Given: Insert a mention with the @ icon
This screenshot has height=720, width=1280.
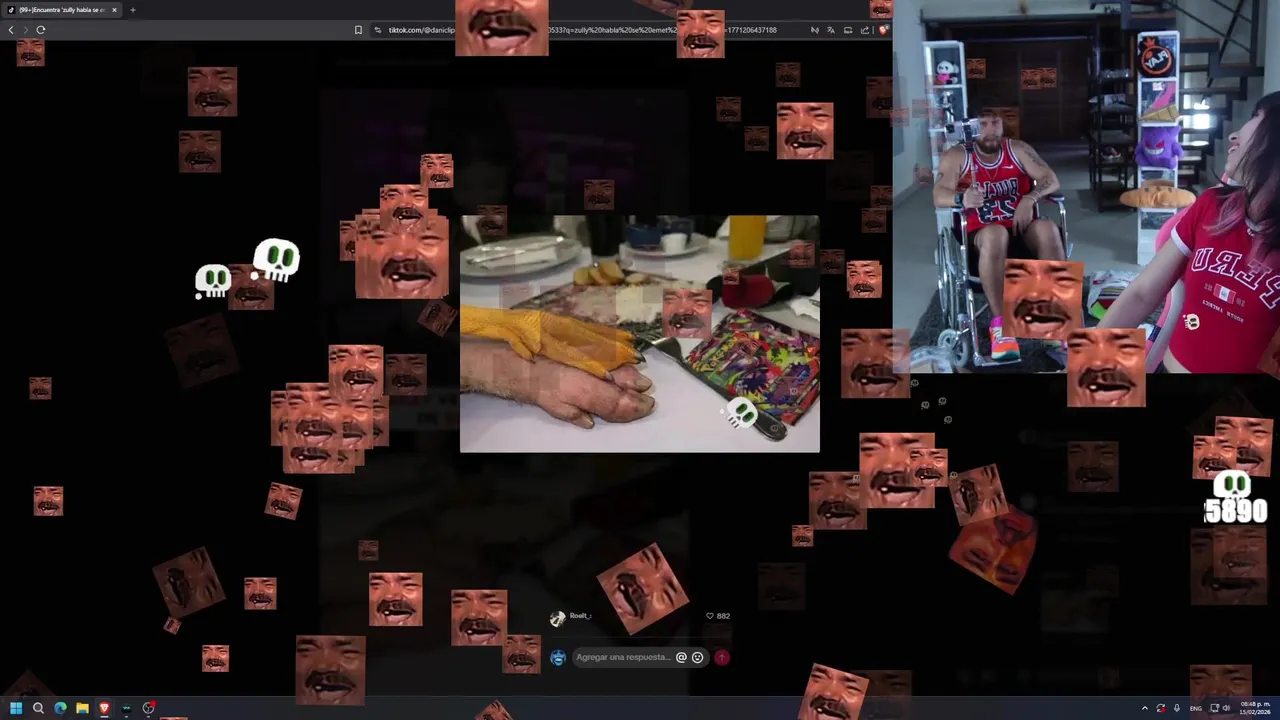Looking at the screenshot, I should point(681,657).
